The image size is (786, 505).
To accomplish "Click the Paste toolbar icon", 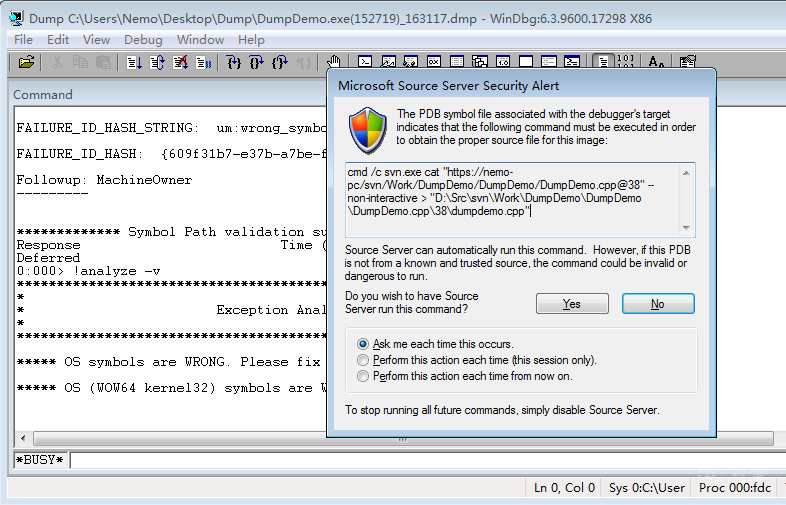I will pos(103,62).
